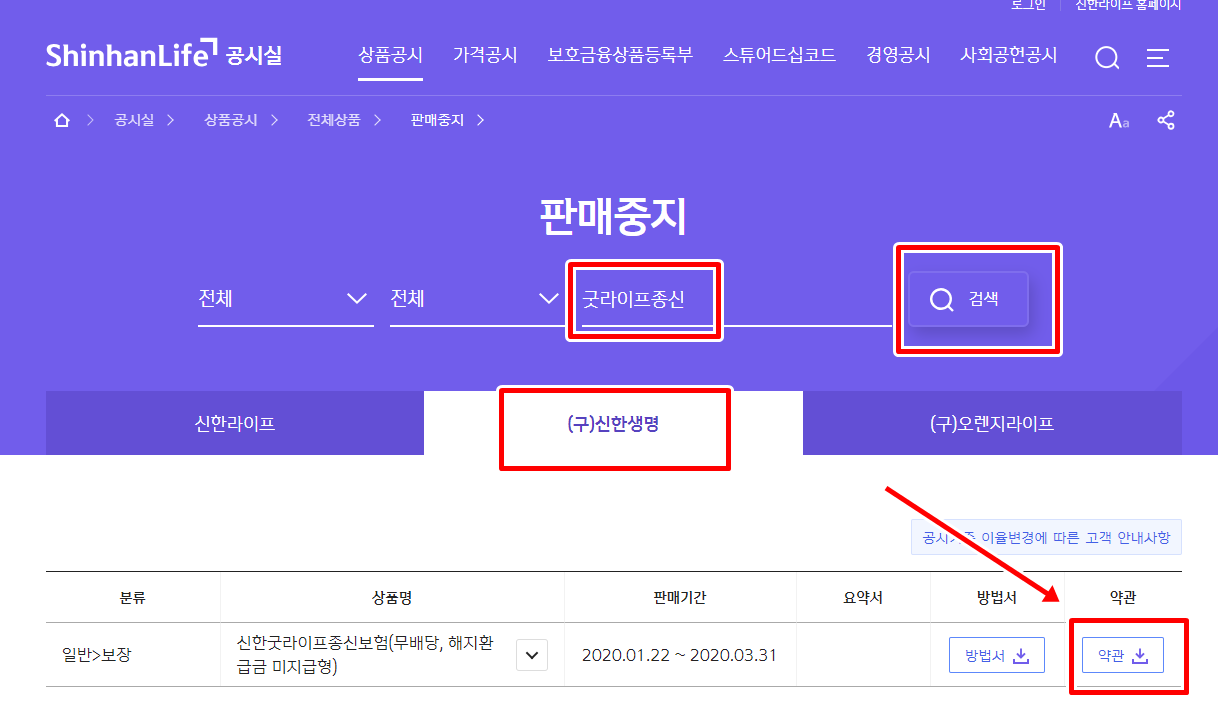Screen dimensions: 1218x717
Task: Go to the home breadcrumb icon
Action: pyautogui.click(x=62, y=120)
